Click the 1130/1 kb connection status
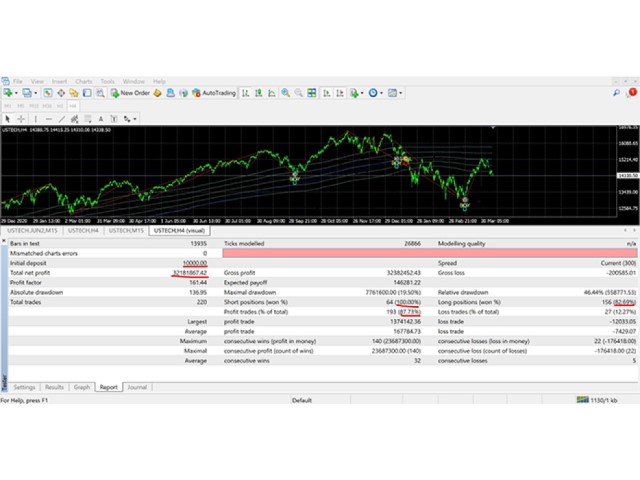Screen dimensions: 640x480 pyautogui.click(x=598, y=400)
